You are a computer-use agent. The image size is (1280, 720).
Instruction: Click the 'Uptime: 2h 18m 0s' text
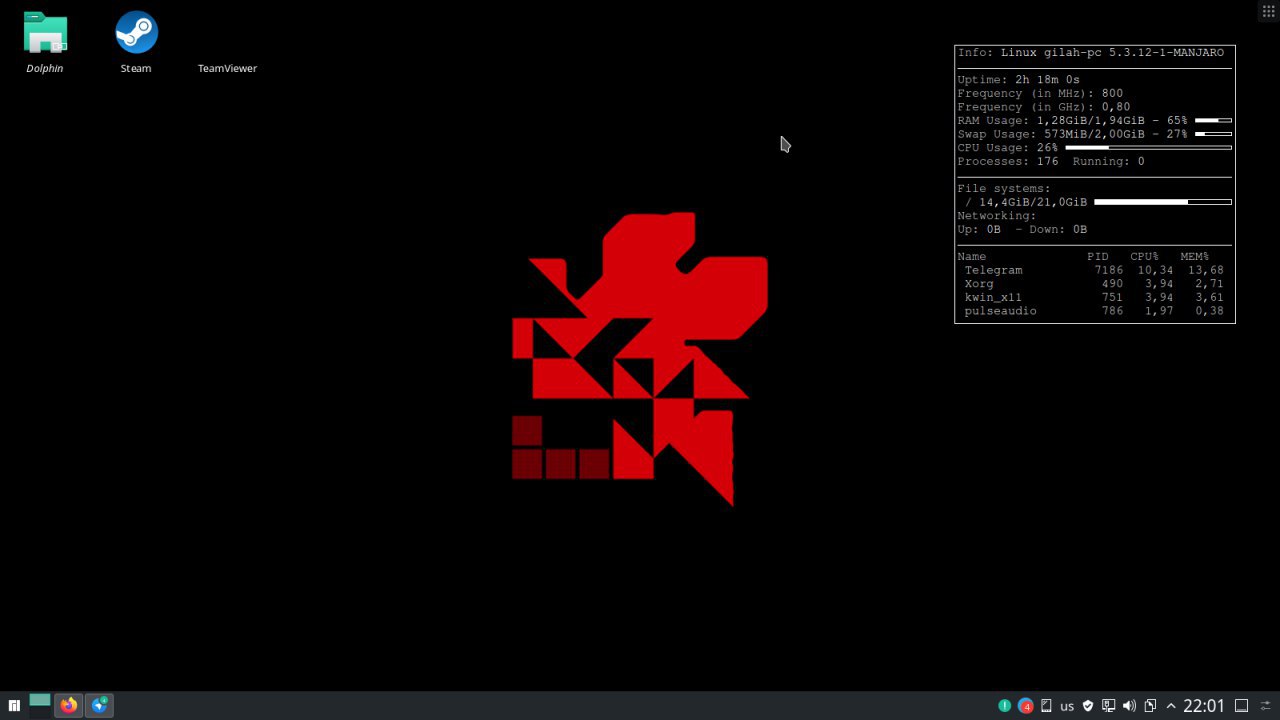(x=1018, y=80)
